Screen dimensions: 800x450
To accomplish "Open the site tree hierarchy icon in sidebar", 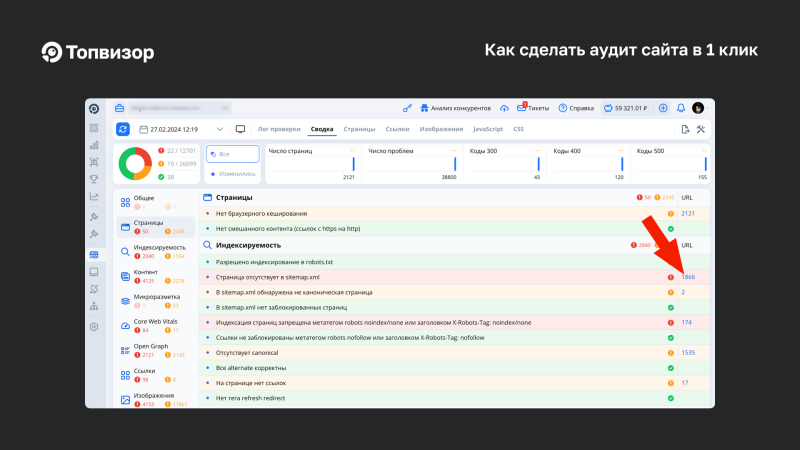I will click(94, 306).
